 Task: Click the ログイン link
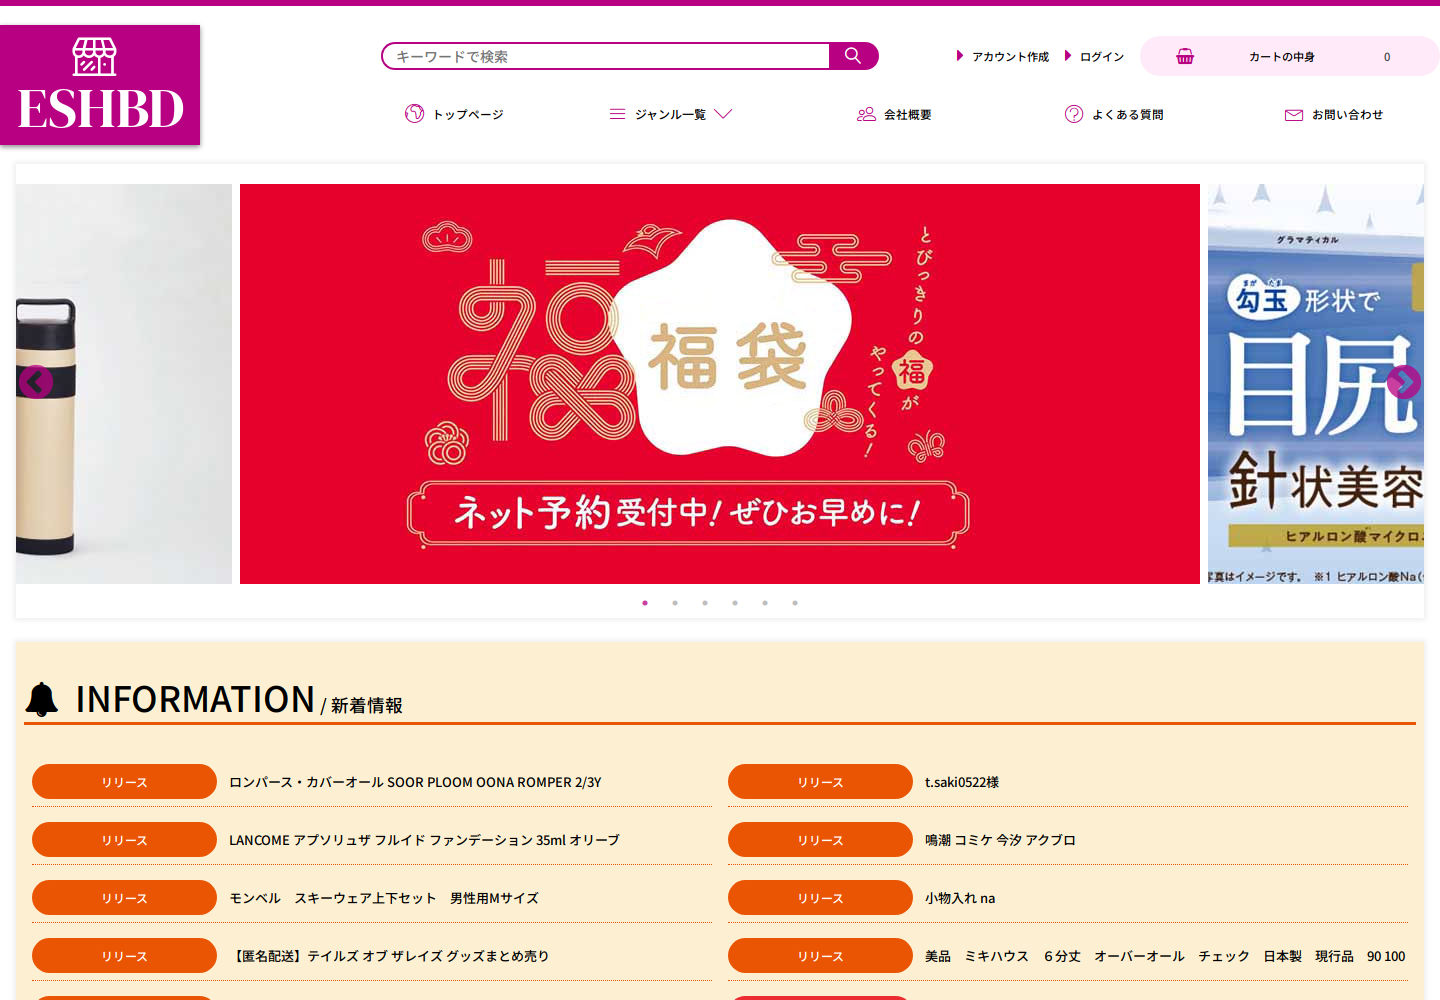tap(1102, 57)
